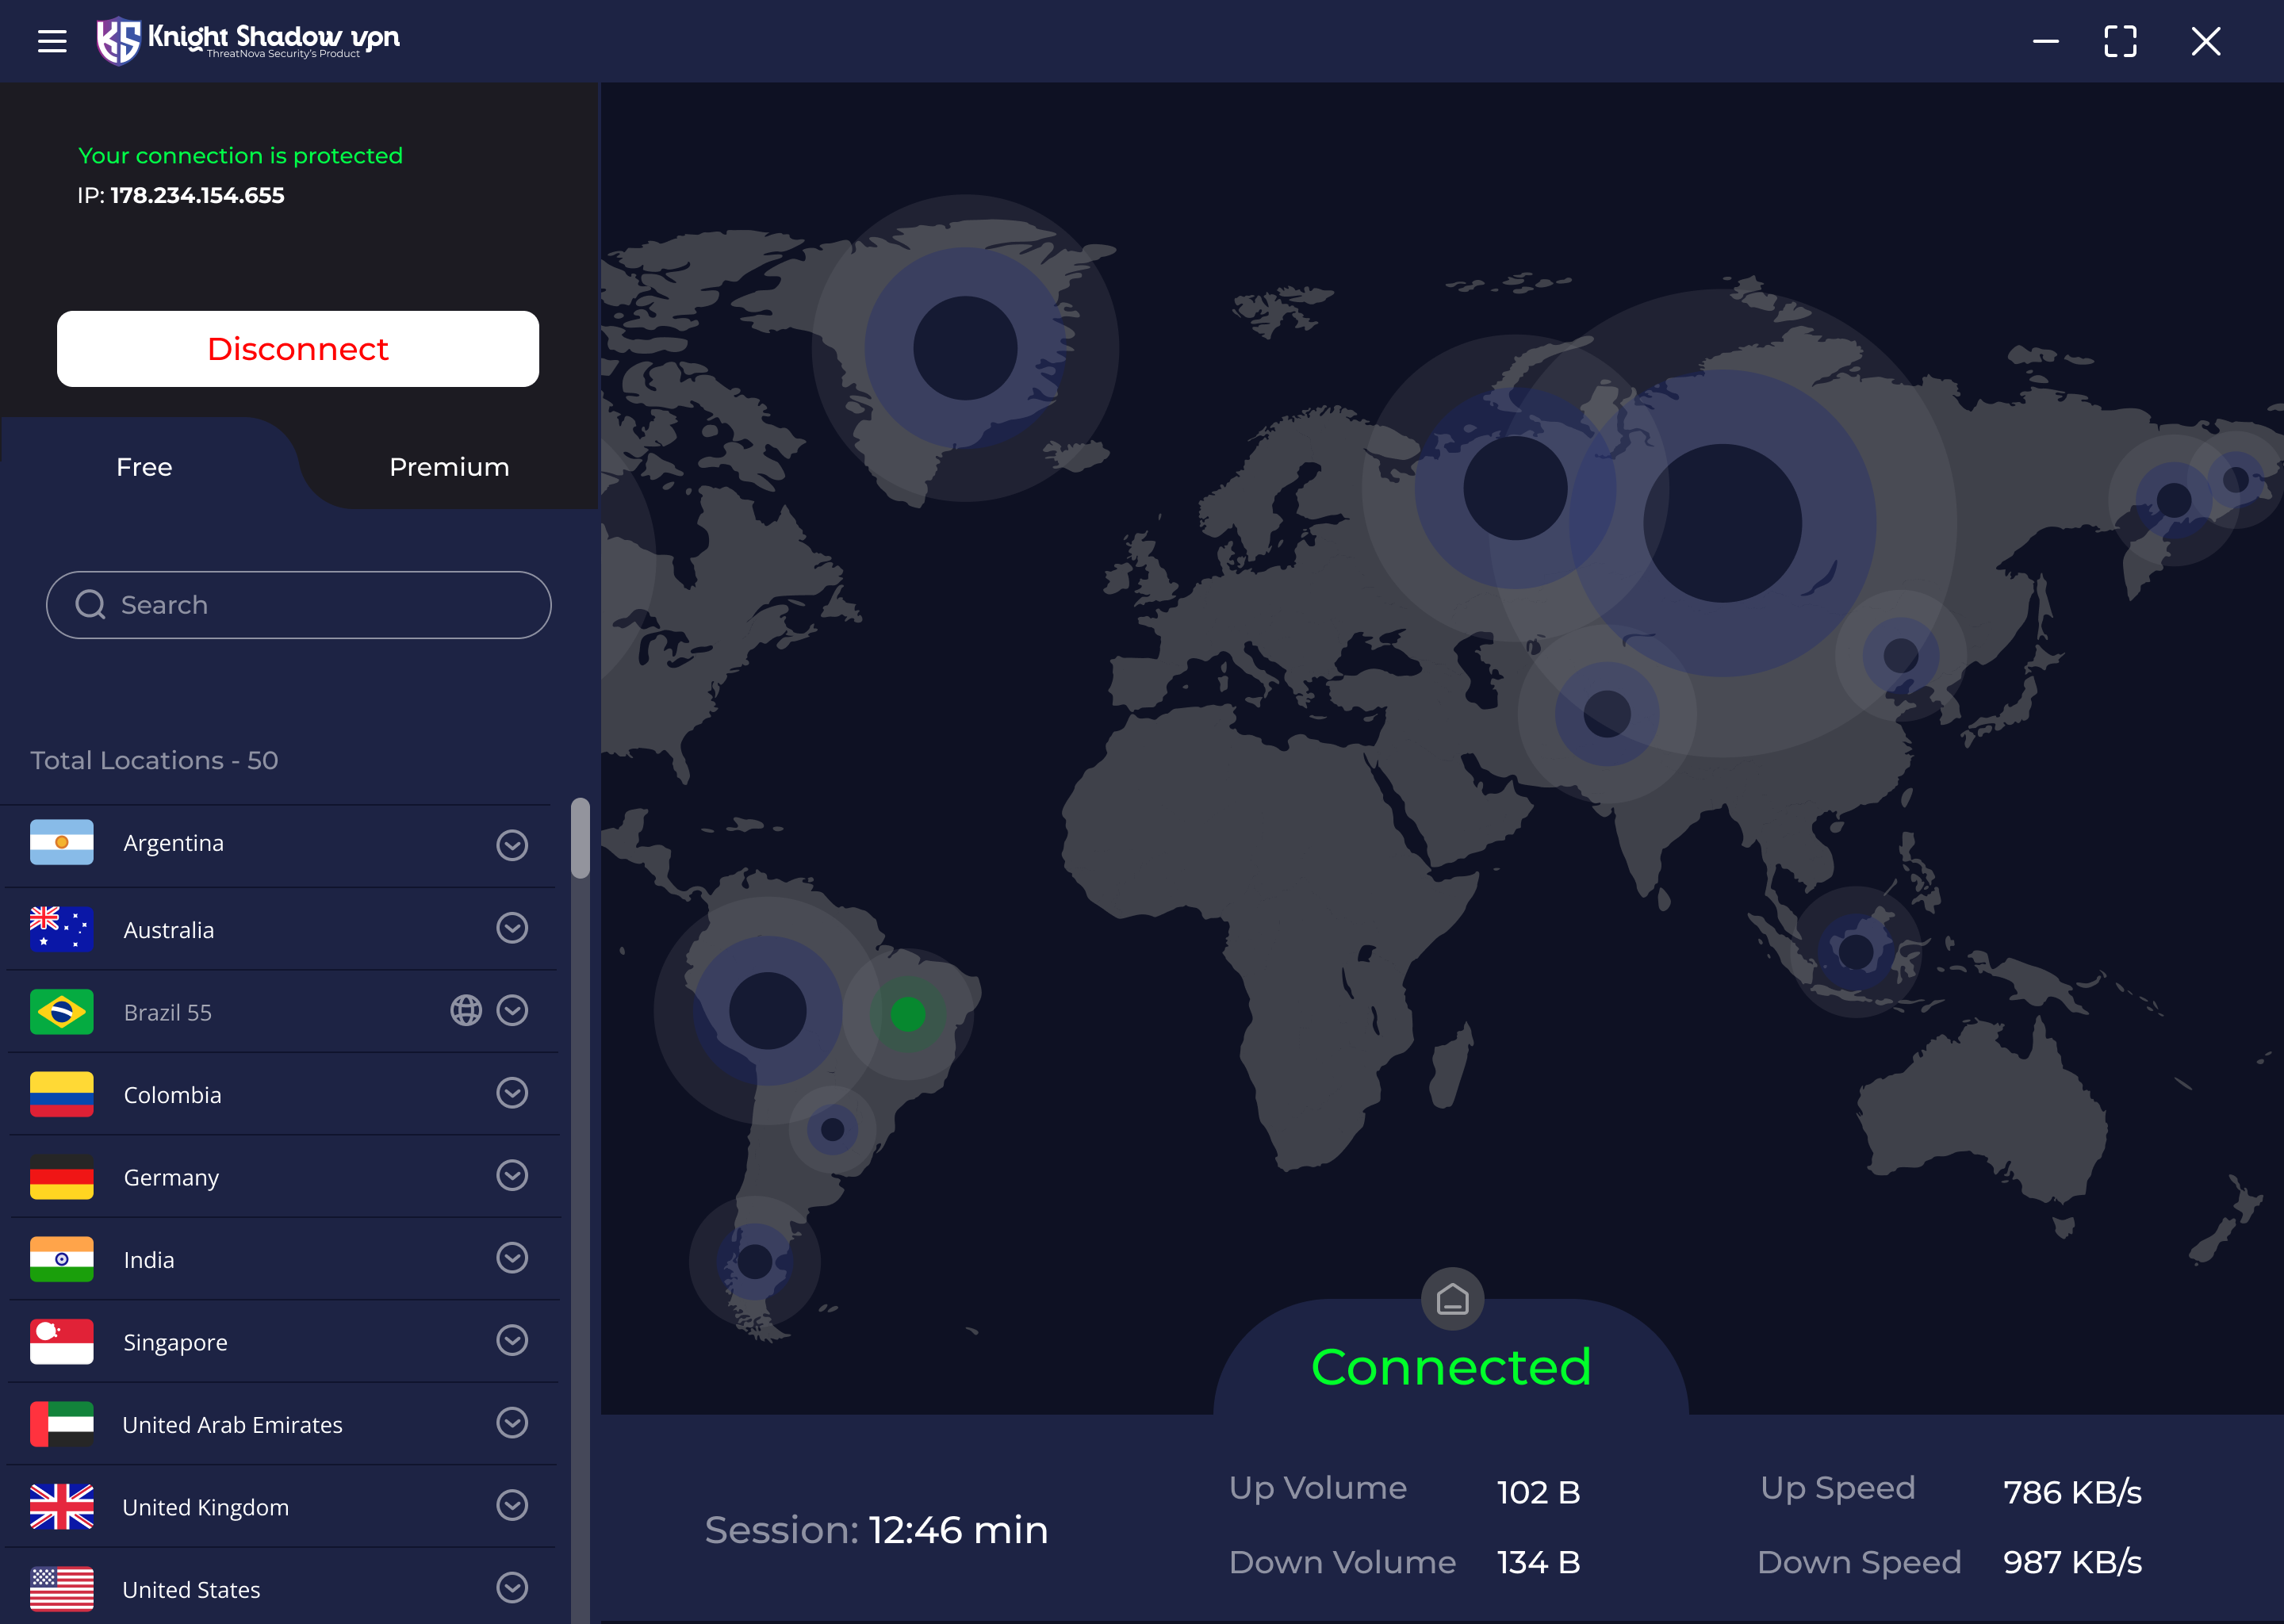Click Up Speed value 786 KB/s
The height and width of the screenshot is (1624, 2284).
pos(2072,1492)
